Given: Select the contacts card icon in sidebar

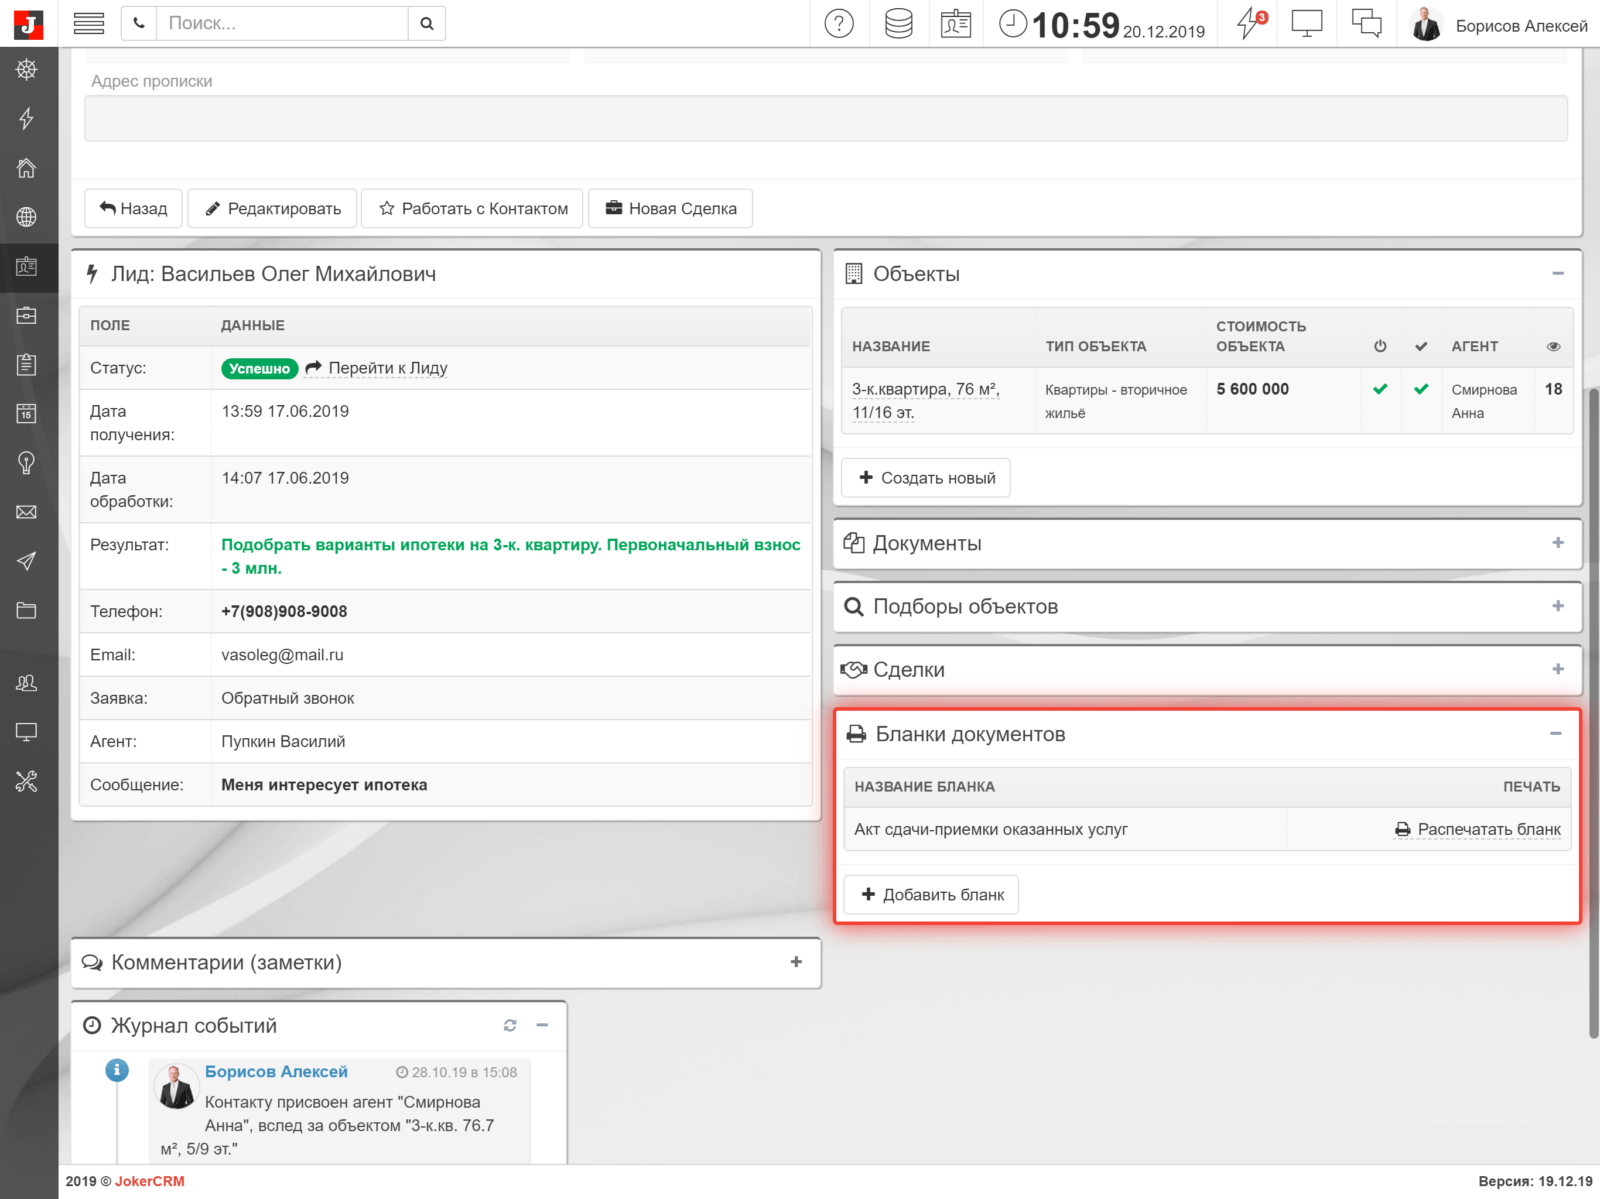Looking at the screenshot, I should 27,267.
